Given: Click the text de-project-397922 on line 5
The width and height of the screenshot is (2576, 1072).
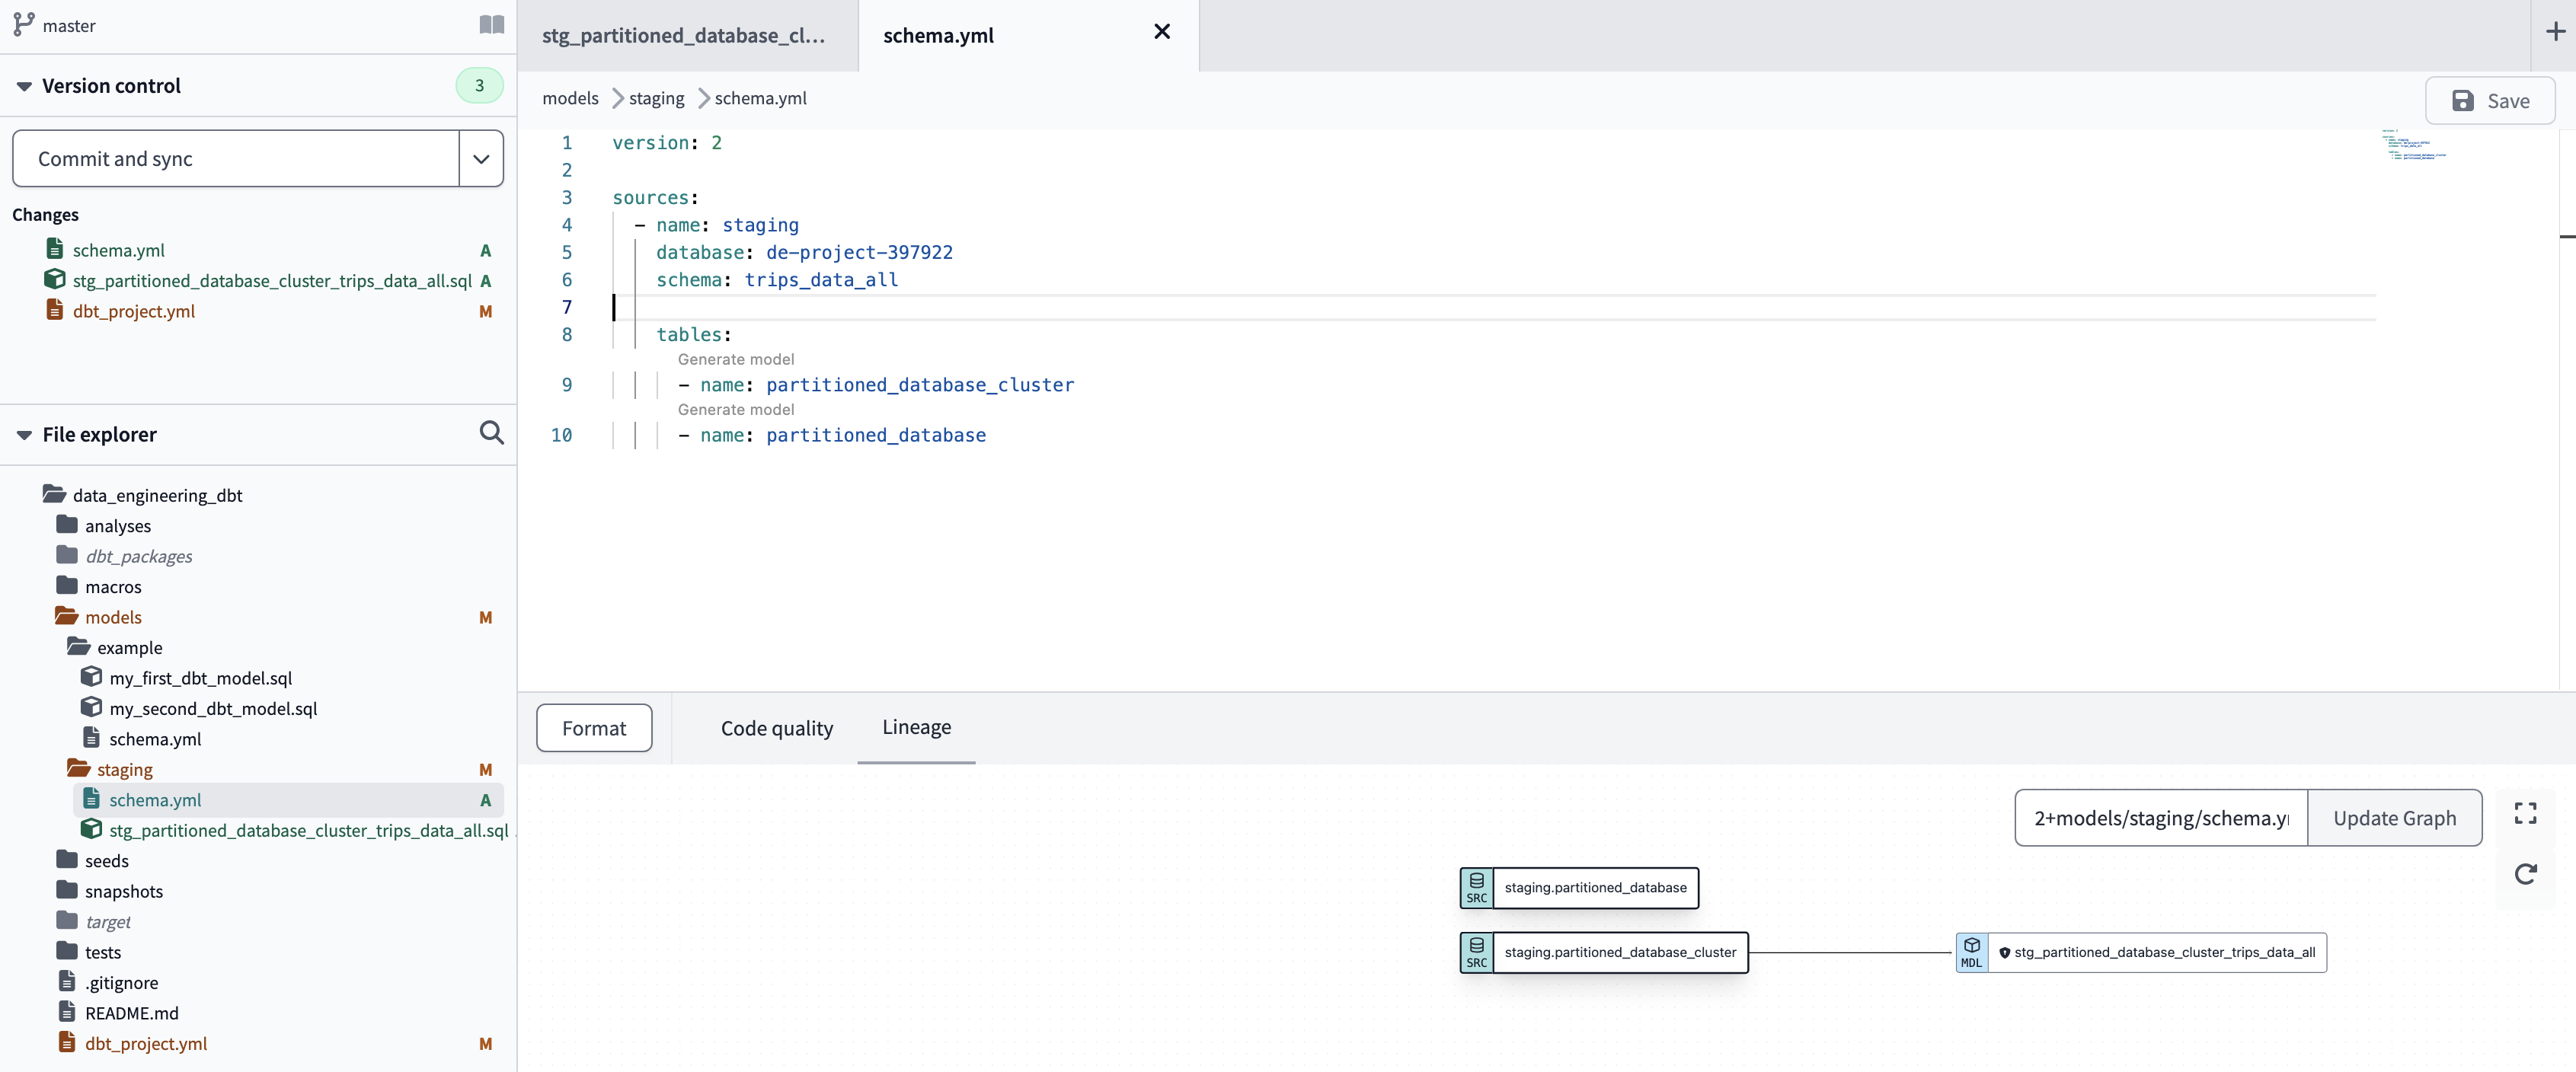Looking at the screenshot, I should pyautogui.click(x=859, y=253).
